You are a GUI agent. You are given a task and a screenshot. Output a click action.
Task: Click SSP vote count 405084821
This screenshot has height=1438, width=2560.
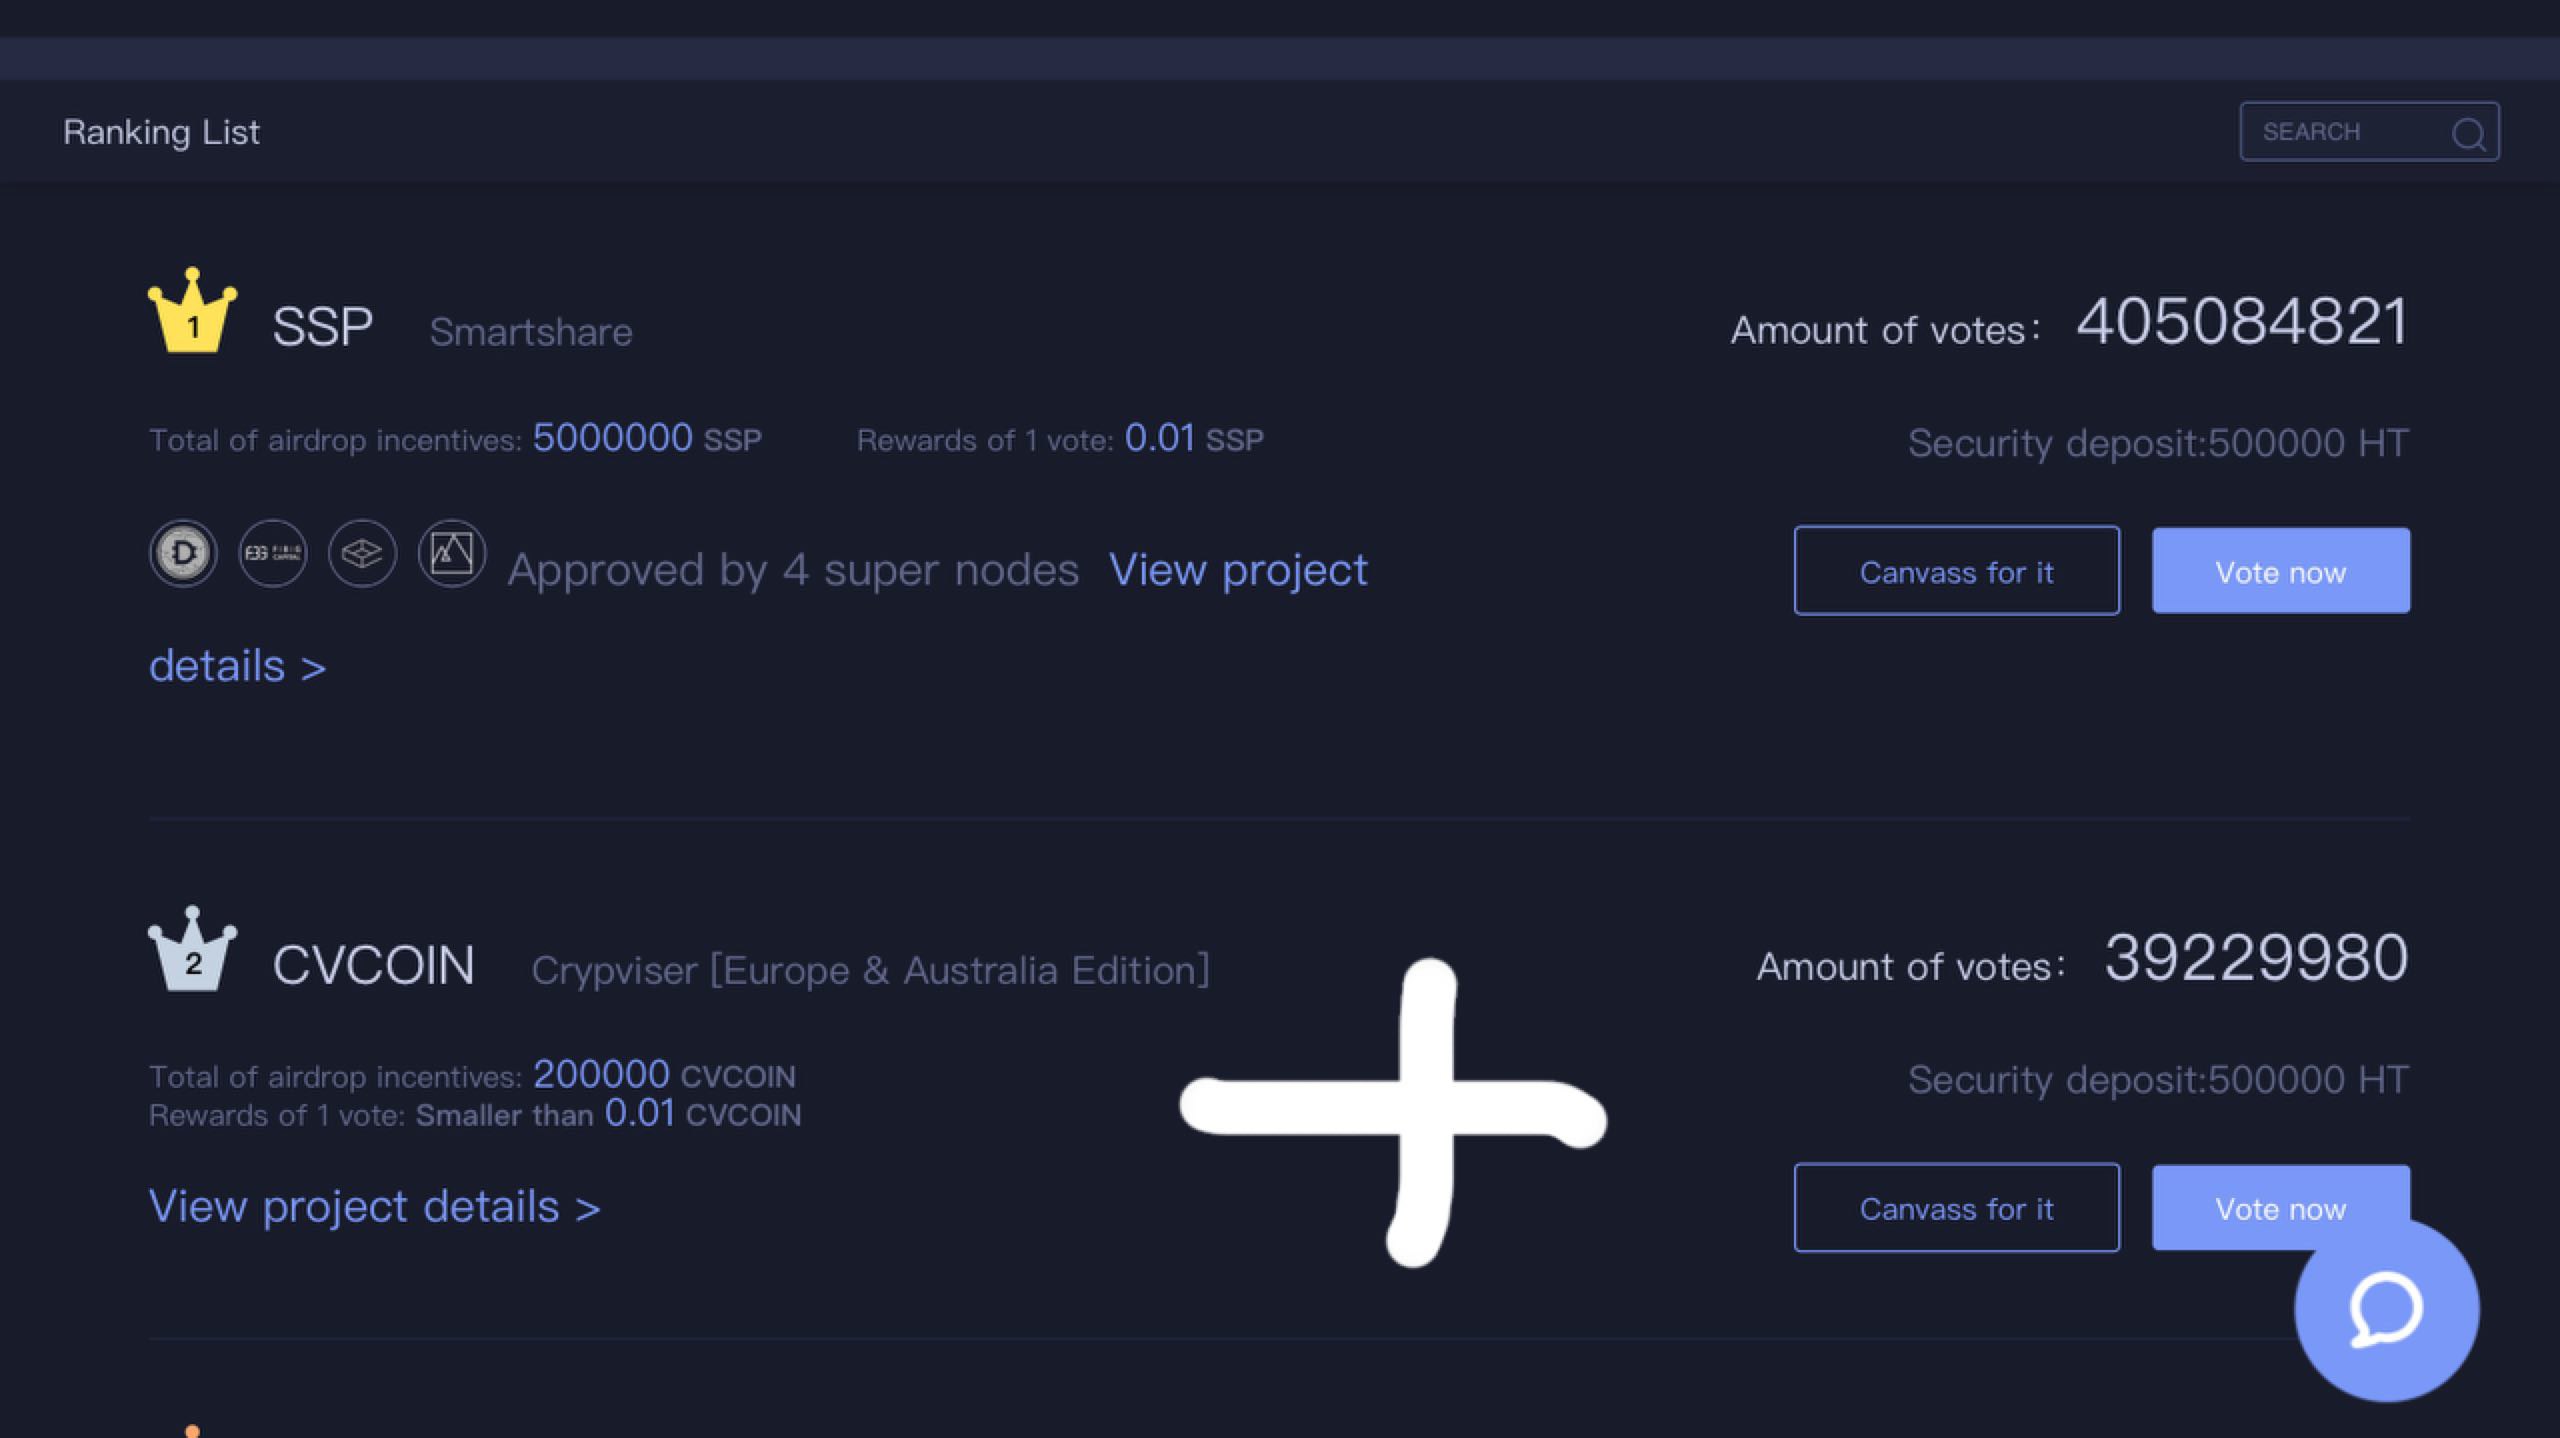click(x=2242, y=322)
